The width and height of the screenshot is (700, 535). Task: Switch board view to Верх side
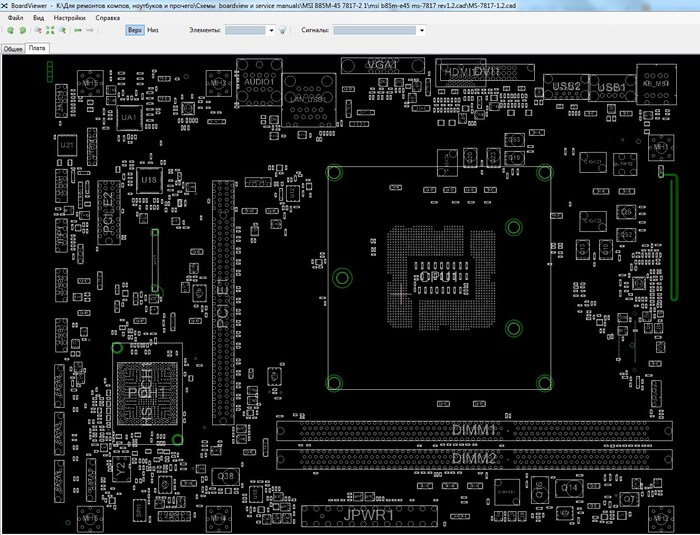click(x=134, y=30)
